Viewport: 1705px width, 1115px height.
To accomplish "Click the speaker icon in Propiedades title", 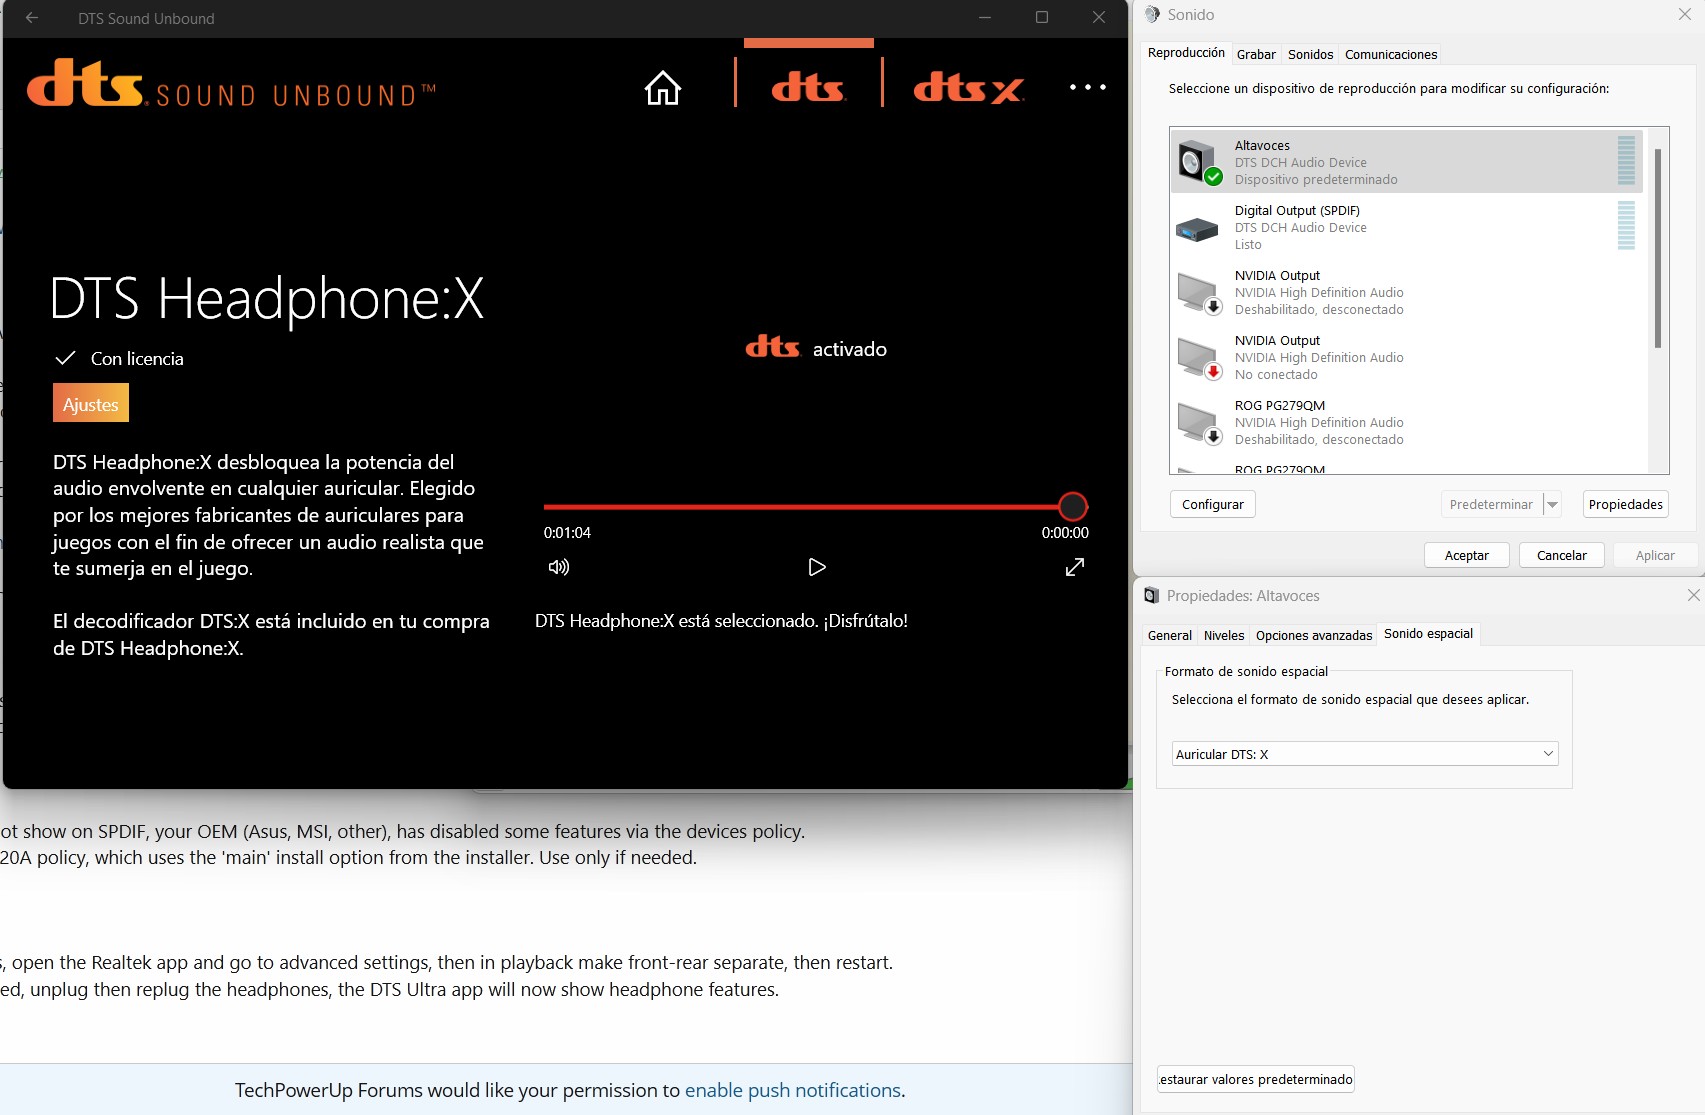I will click(x=1151, y=595).
